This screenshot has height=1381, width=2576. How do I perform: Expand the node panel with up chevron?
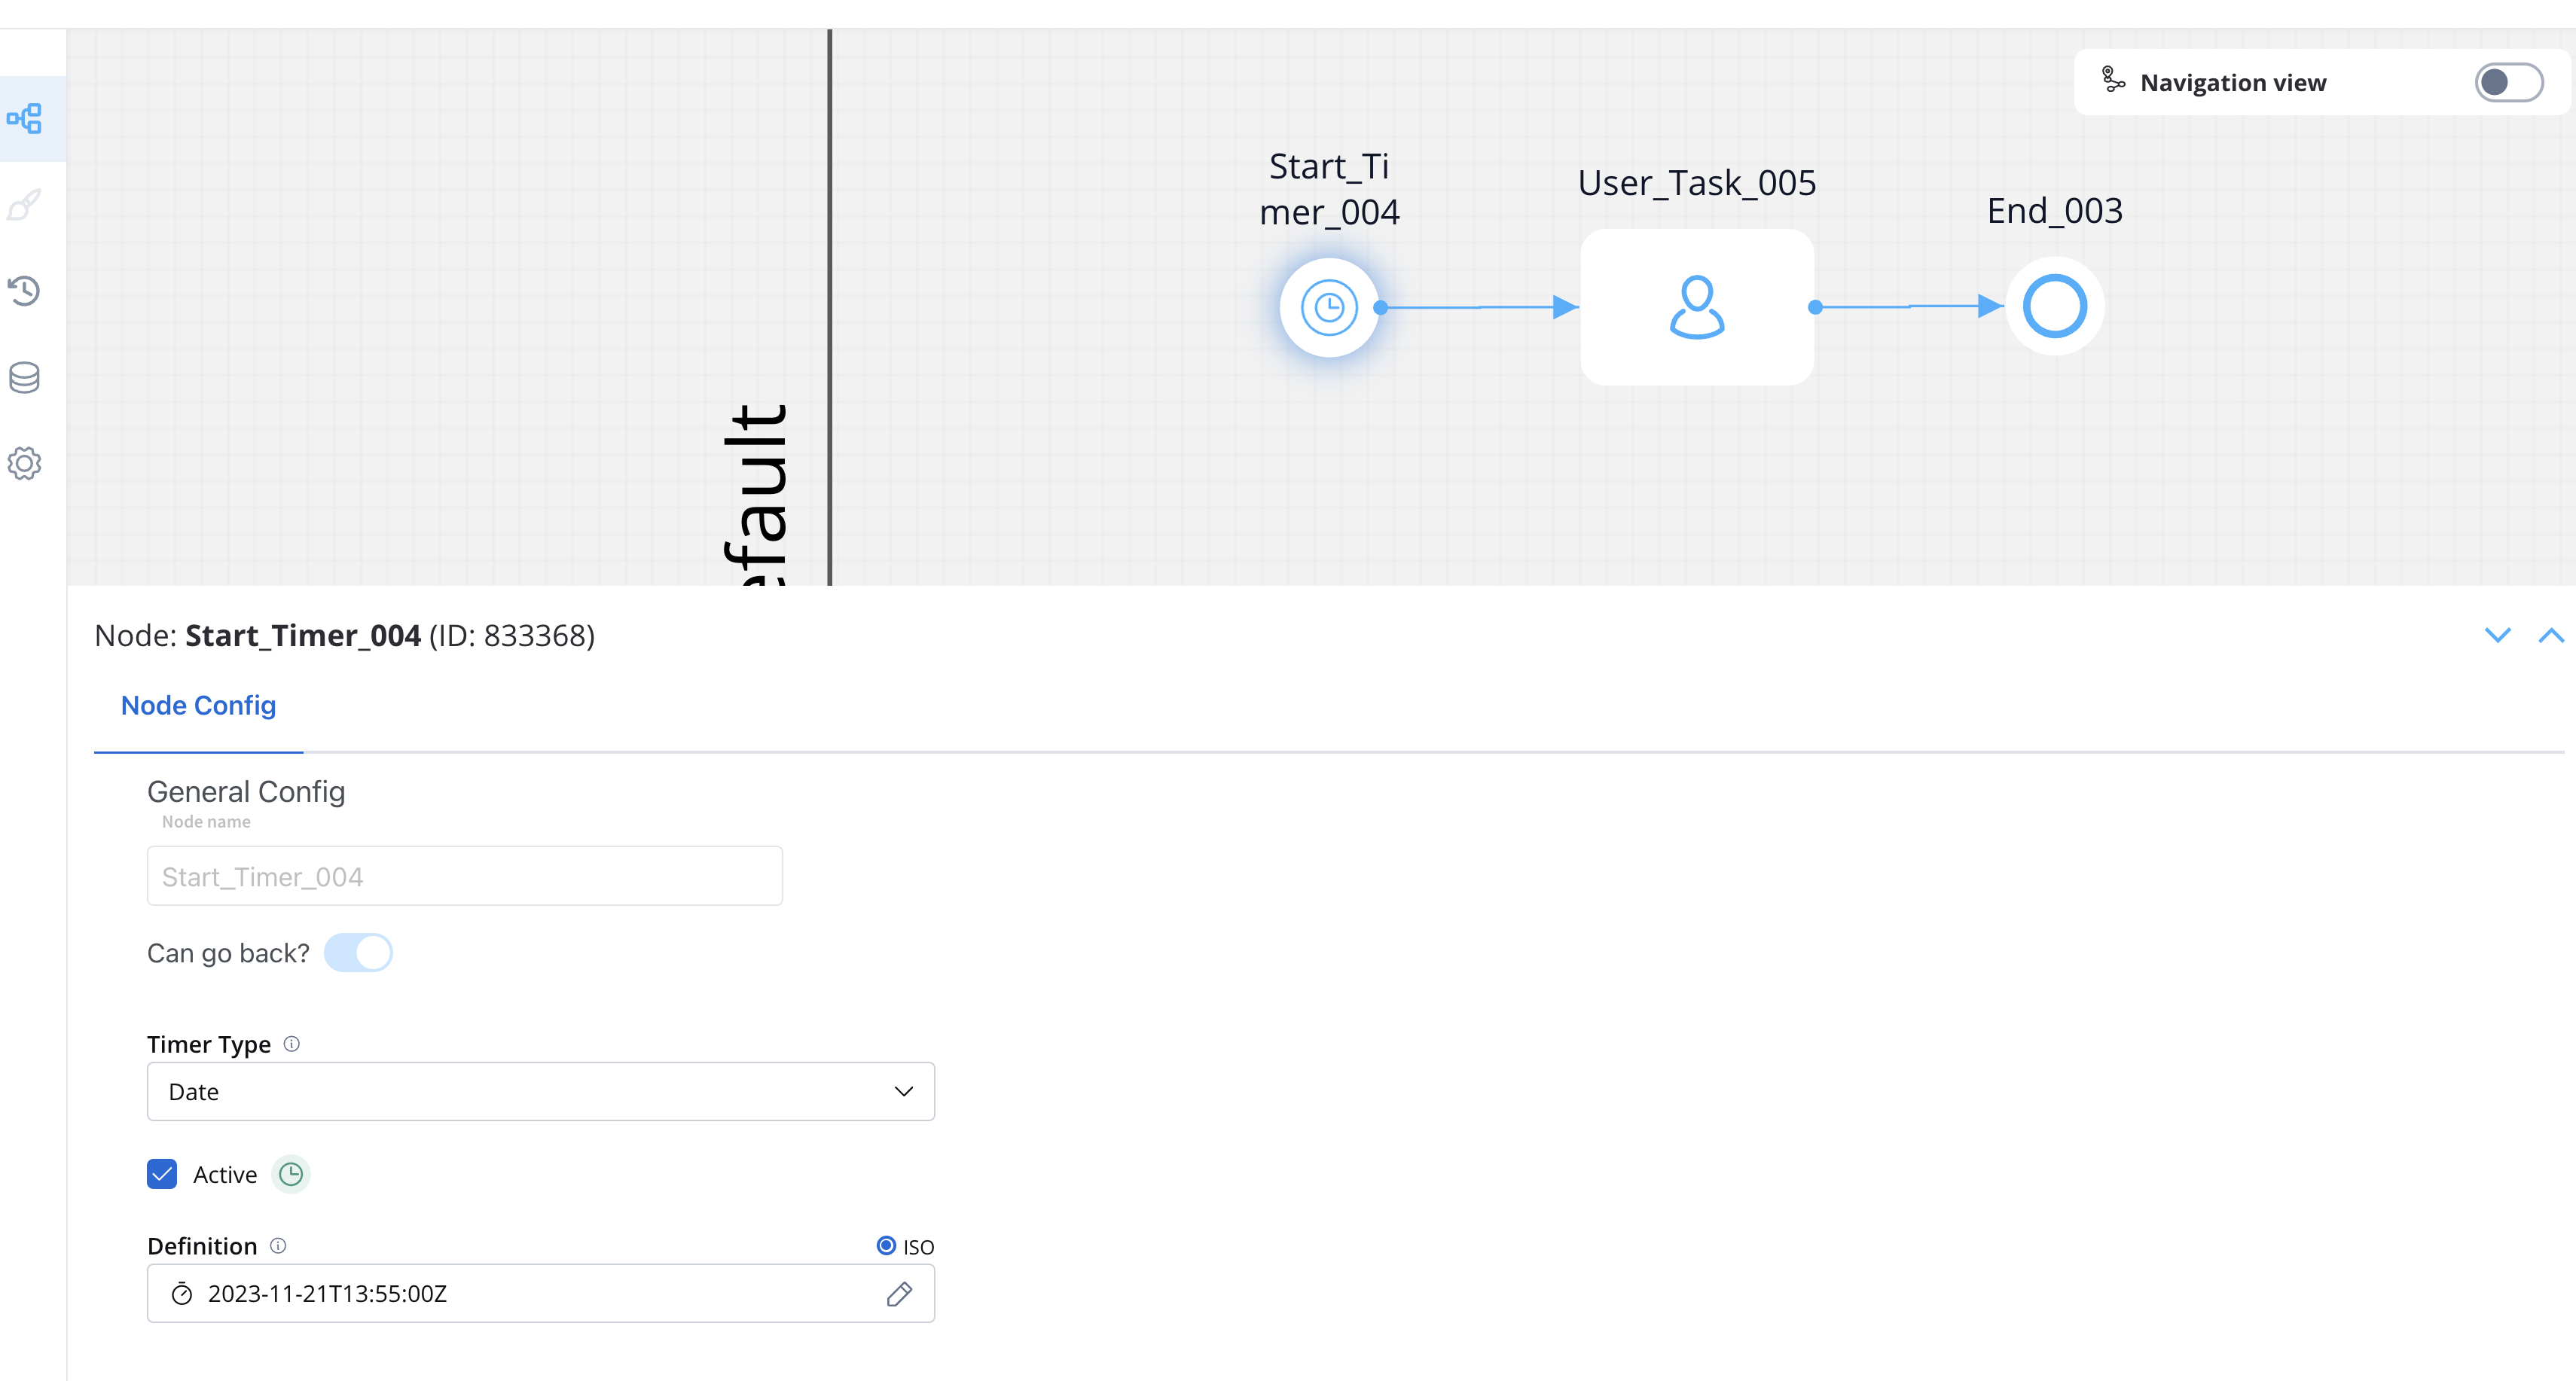2552,635
